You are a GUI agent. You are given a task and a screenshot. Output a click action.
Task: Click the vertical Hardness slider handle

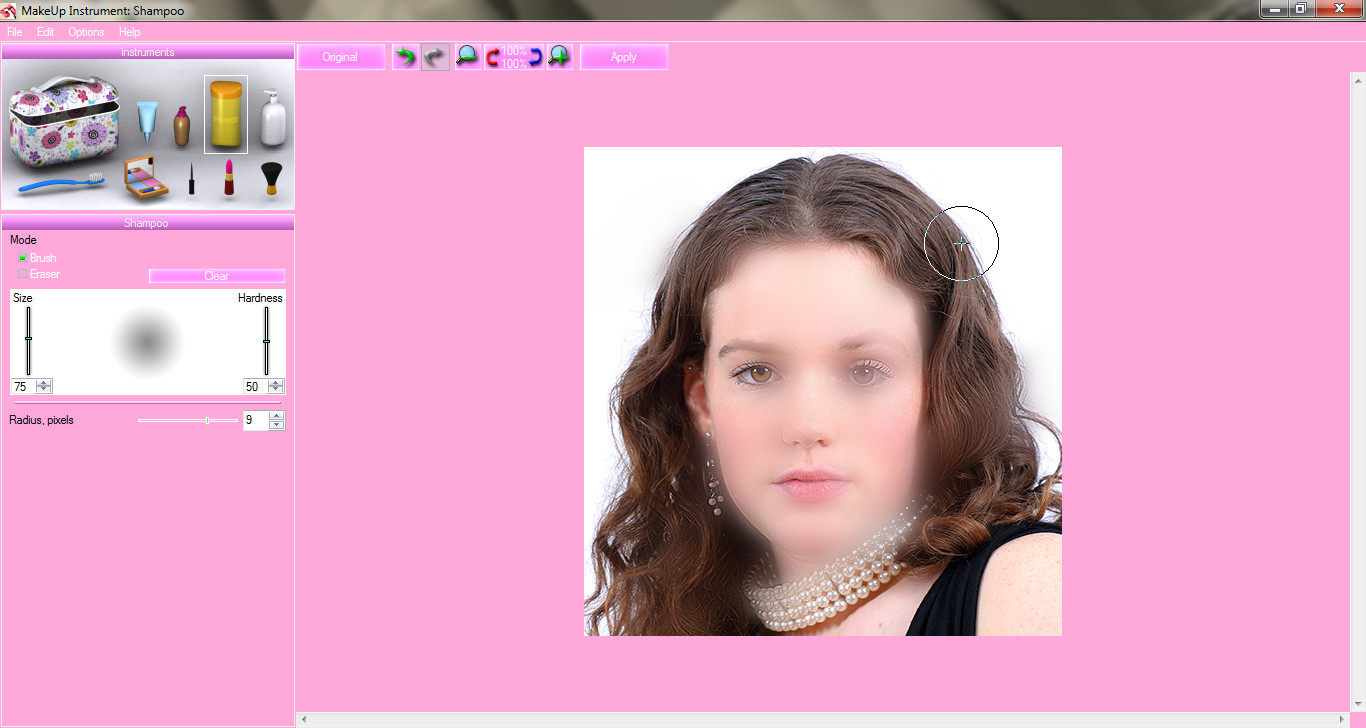(x=266, y=341)
